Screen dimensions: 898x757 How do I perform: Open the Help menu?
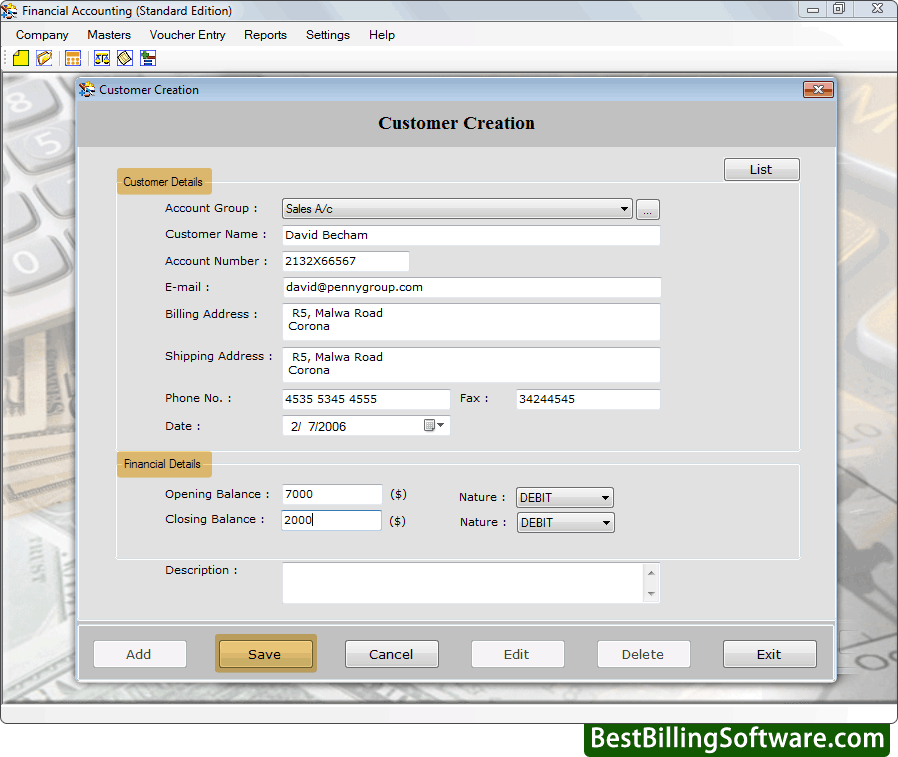tap(381, 35)
